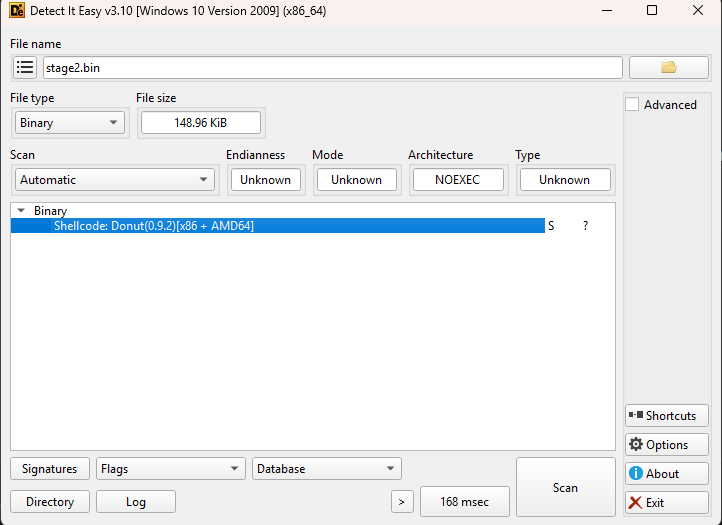Open the Signatures window
This screenshot has height=525, width=722.
click(50, 469)
